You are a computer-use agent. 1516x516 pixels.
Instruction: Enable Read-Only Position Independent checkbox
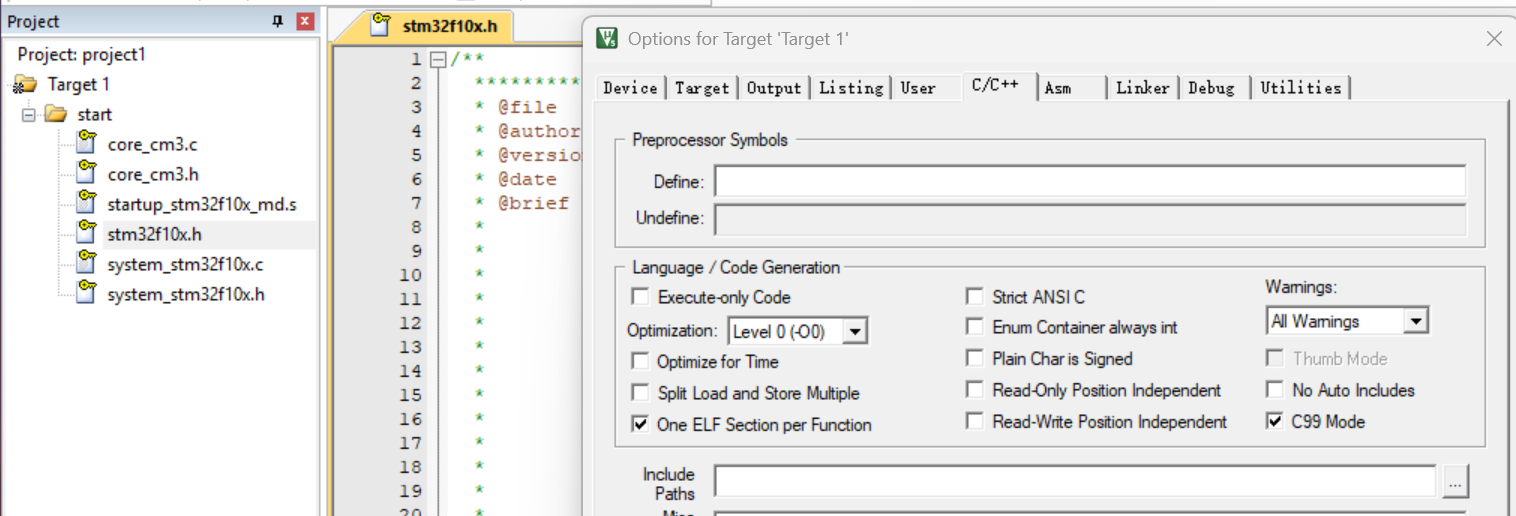pyautogui.click(x=974, y=390)
